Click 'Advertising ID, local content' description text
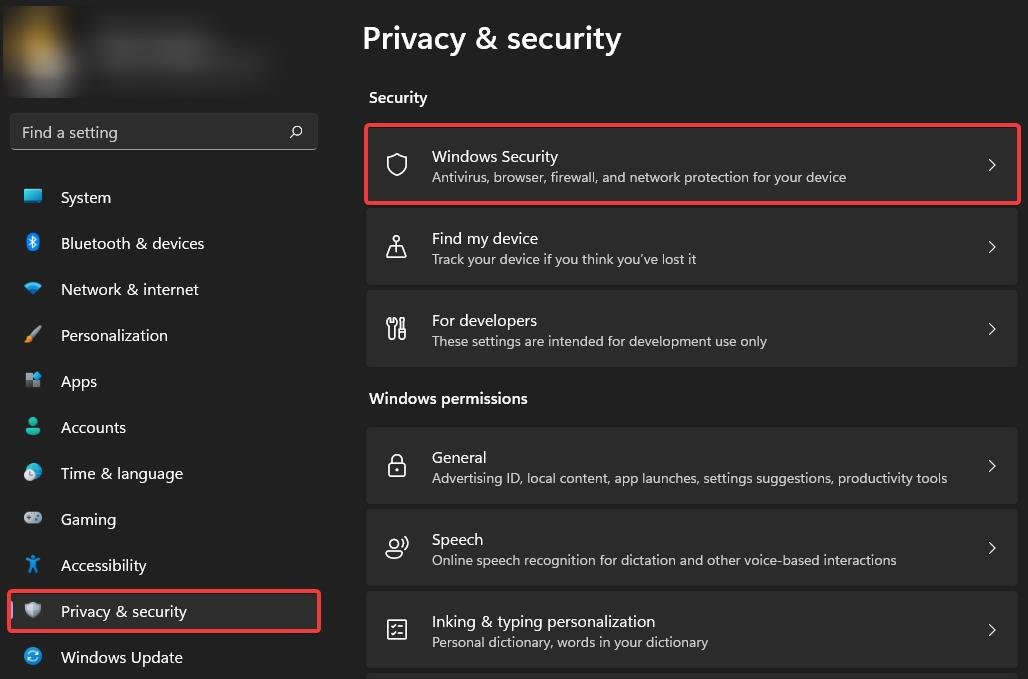1028x679 pixels. pos(689,478)
